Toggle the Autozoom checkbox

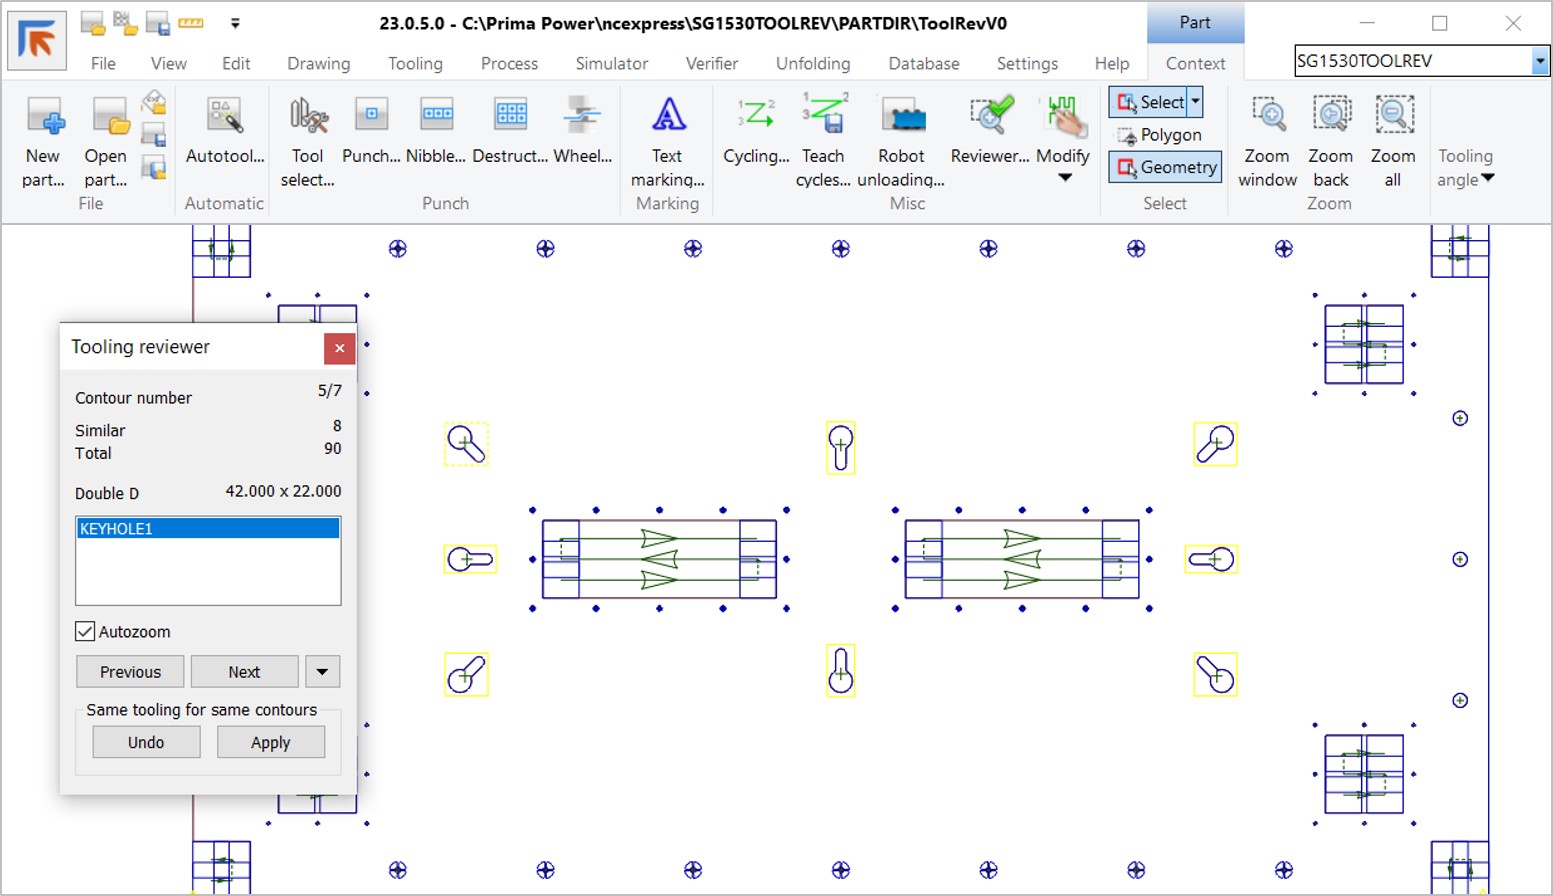(86, 632)
